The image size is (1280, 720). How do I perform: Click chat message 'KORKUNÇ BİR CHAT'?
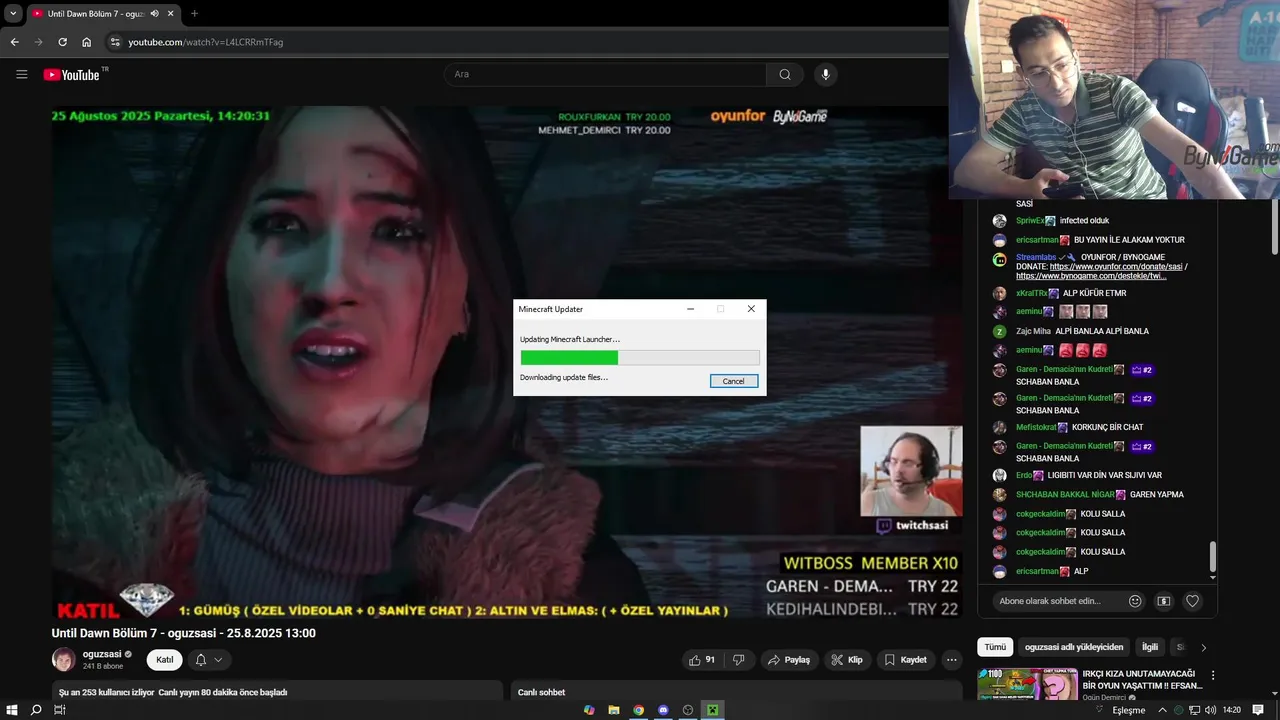1107,427
